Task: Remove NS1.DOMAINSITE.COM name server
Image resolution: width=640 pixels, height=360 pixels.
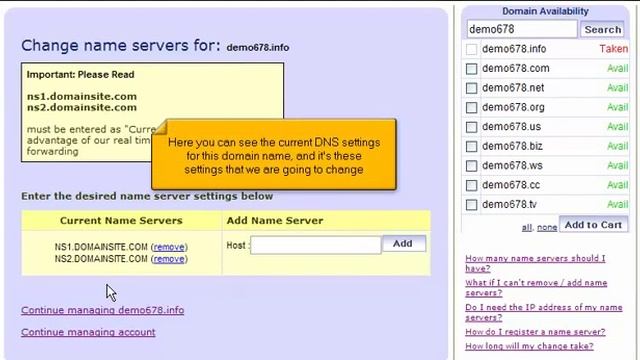Action: pyautogui.click(x=169, y=247)
